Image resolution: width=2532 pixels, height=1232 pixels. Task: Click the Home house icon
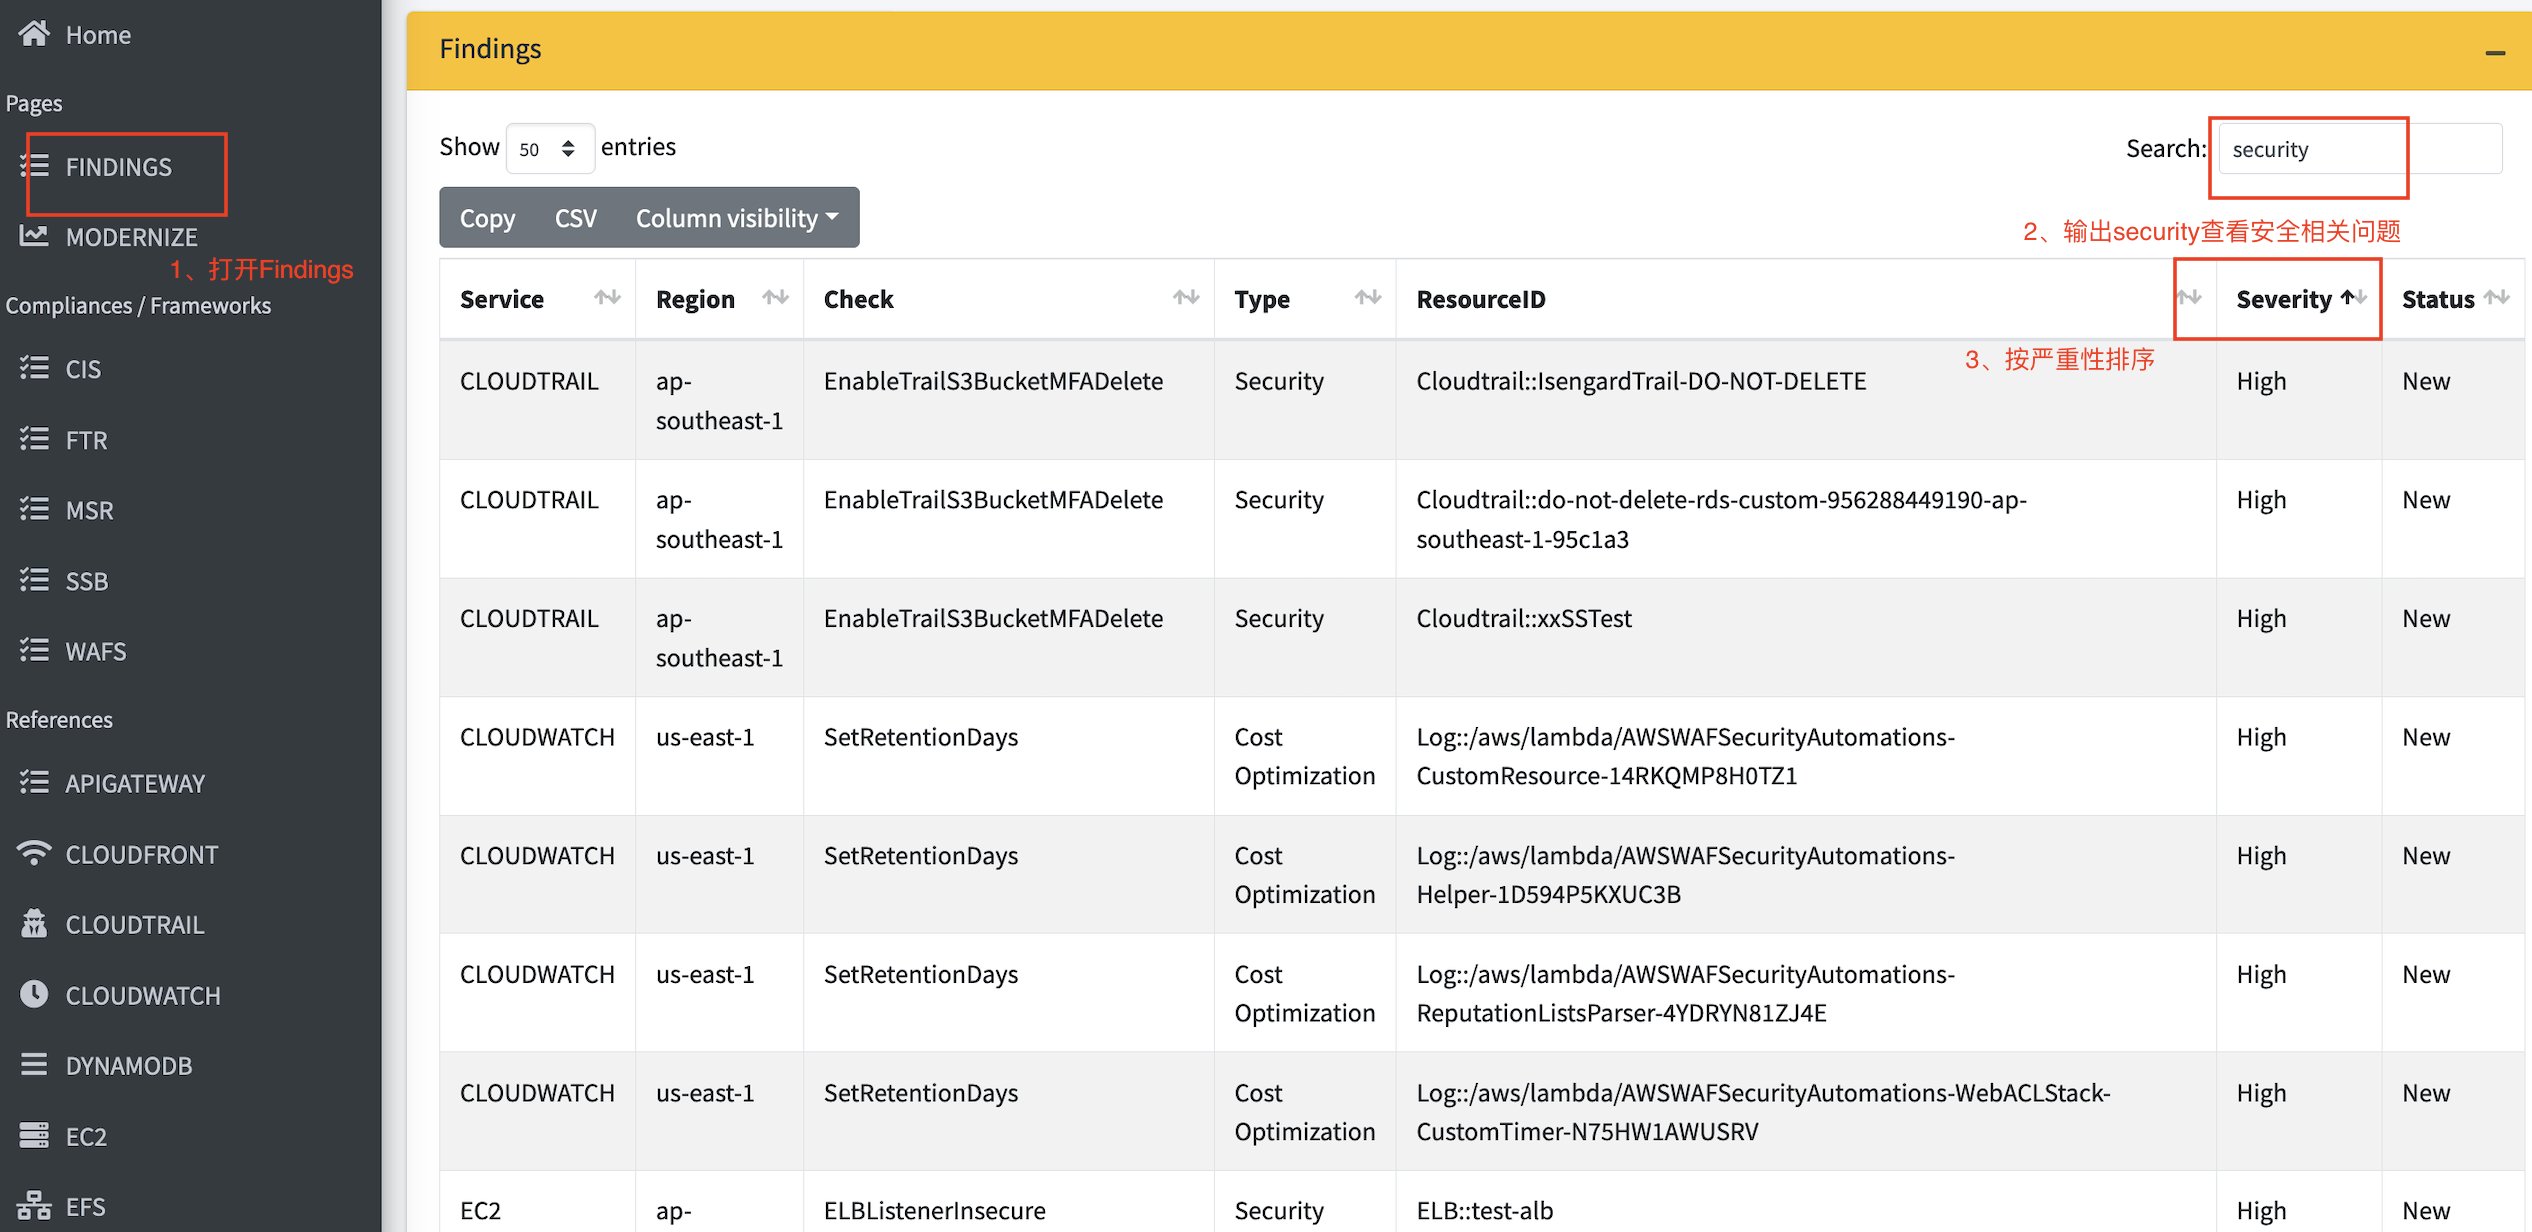(x=34, y=34)
